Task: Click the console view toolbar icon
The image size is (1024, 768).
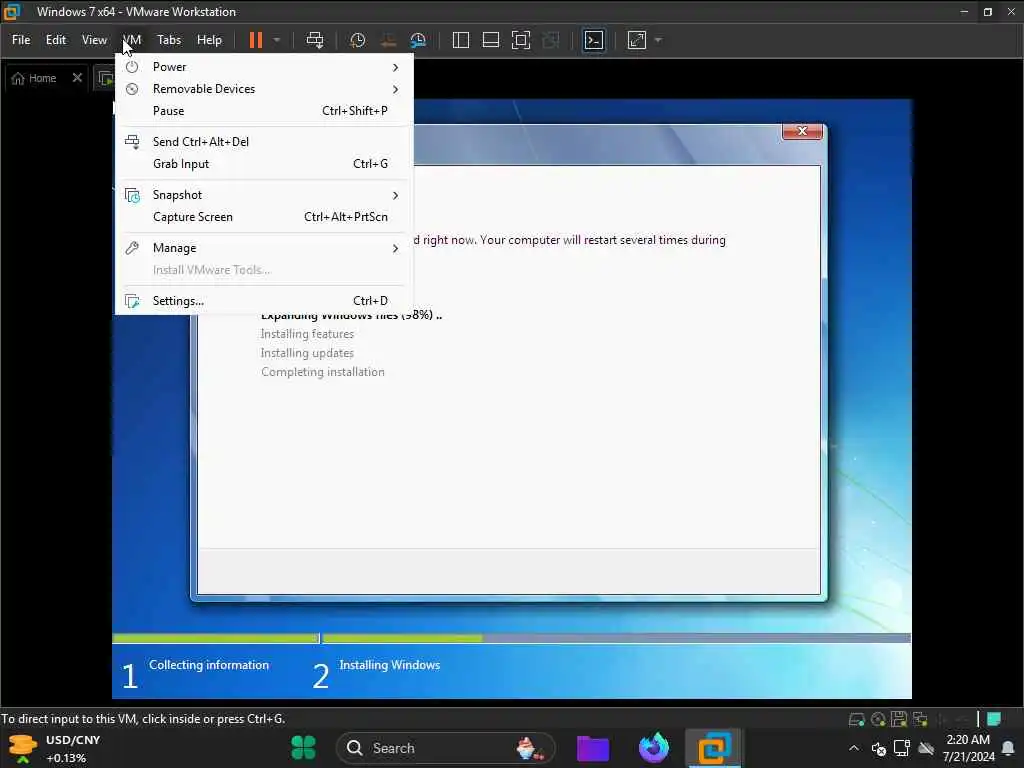Action: click(x=594, y=40)
